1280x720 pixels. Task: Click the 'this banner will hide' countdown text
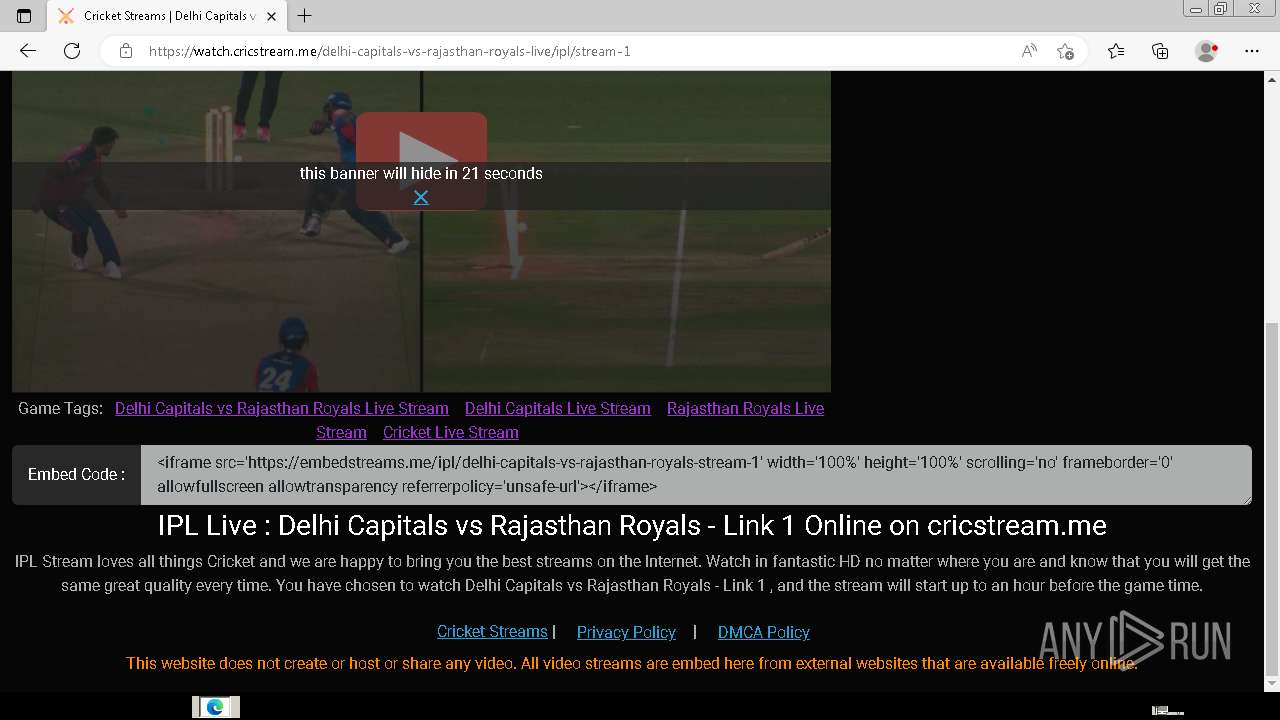(421, 173)
